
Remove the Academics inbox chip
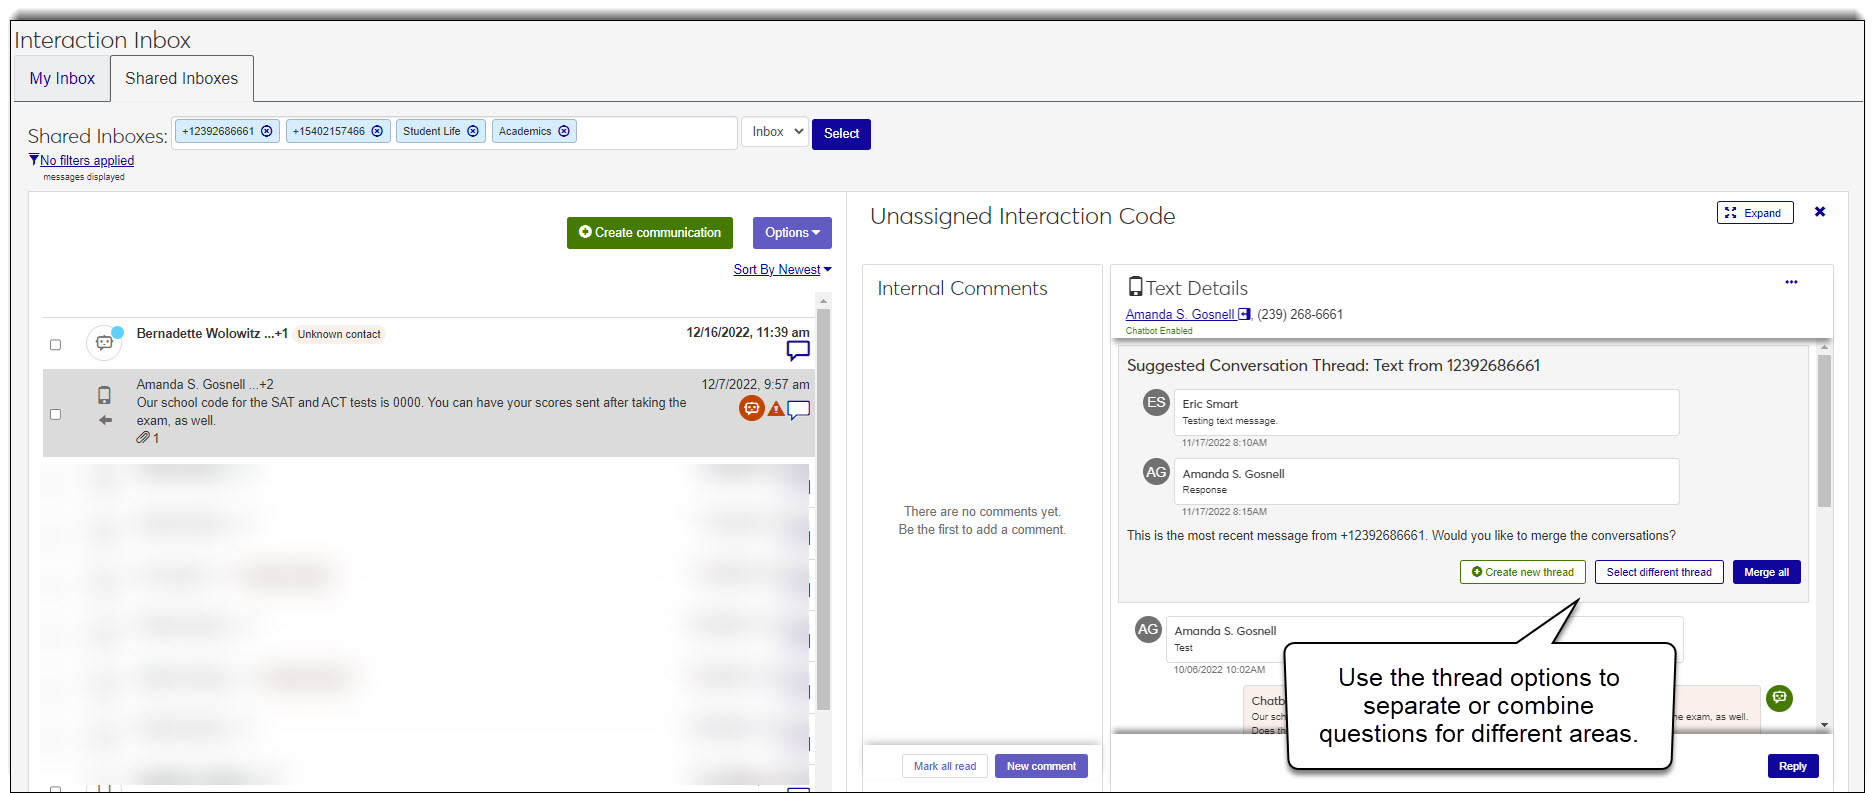click(564, 132)
